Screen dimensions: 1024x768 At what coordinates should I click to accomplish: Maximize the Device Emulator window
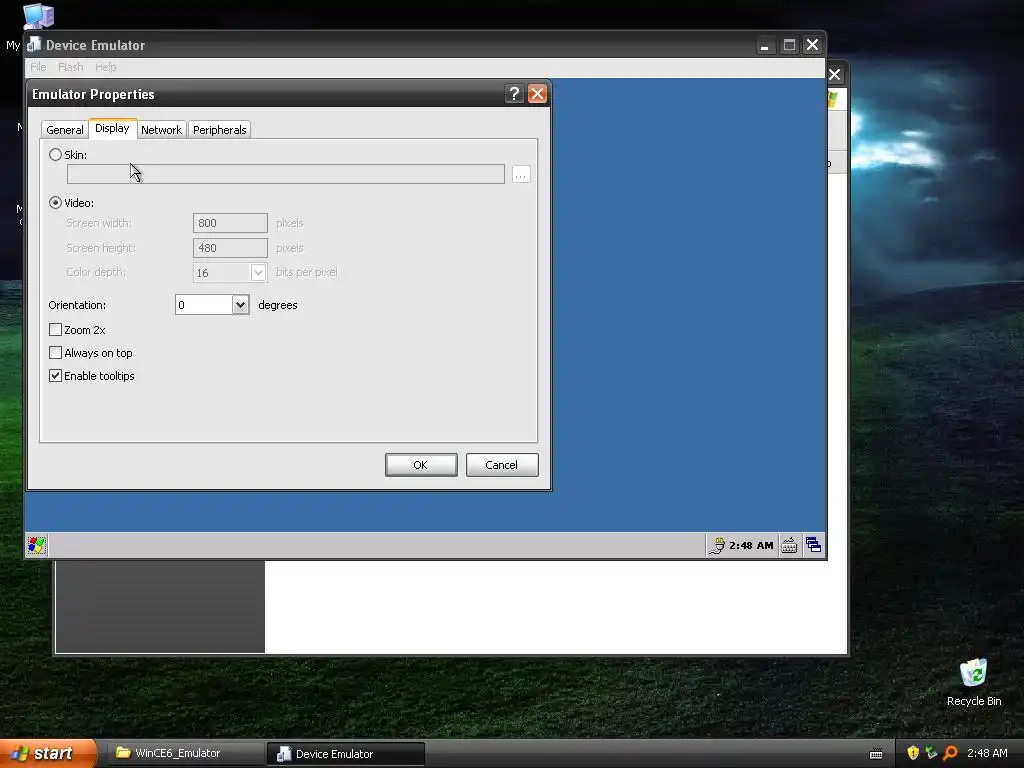[789, 45]
